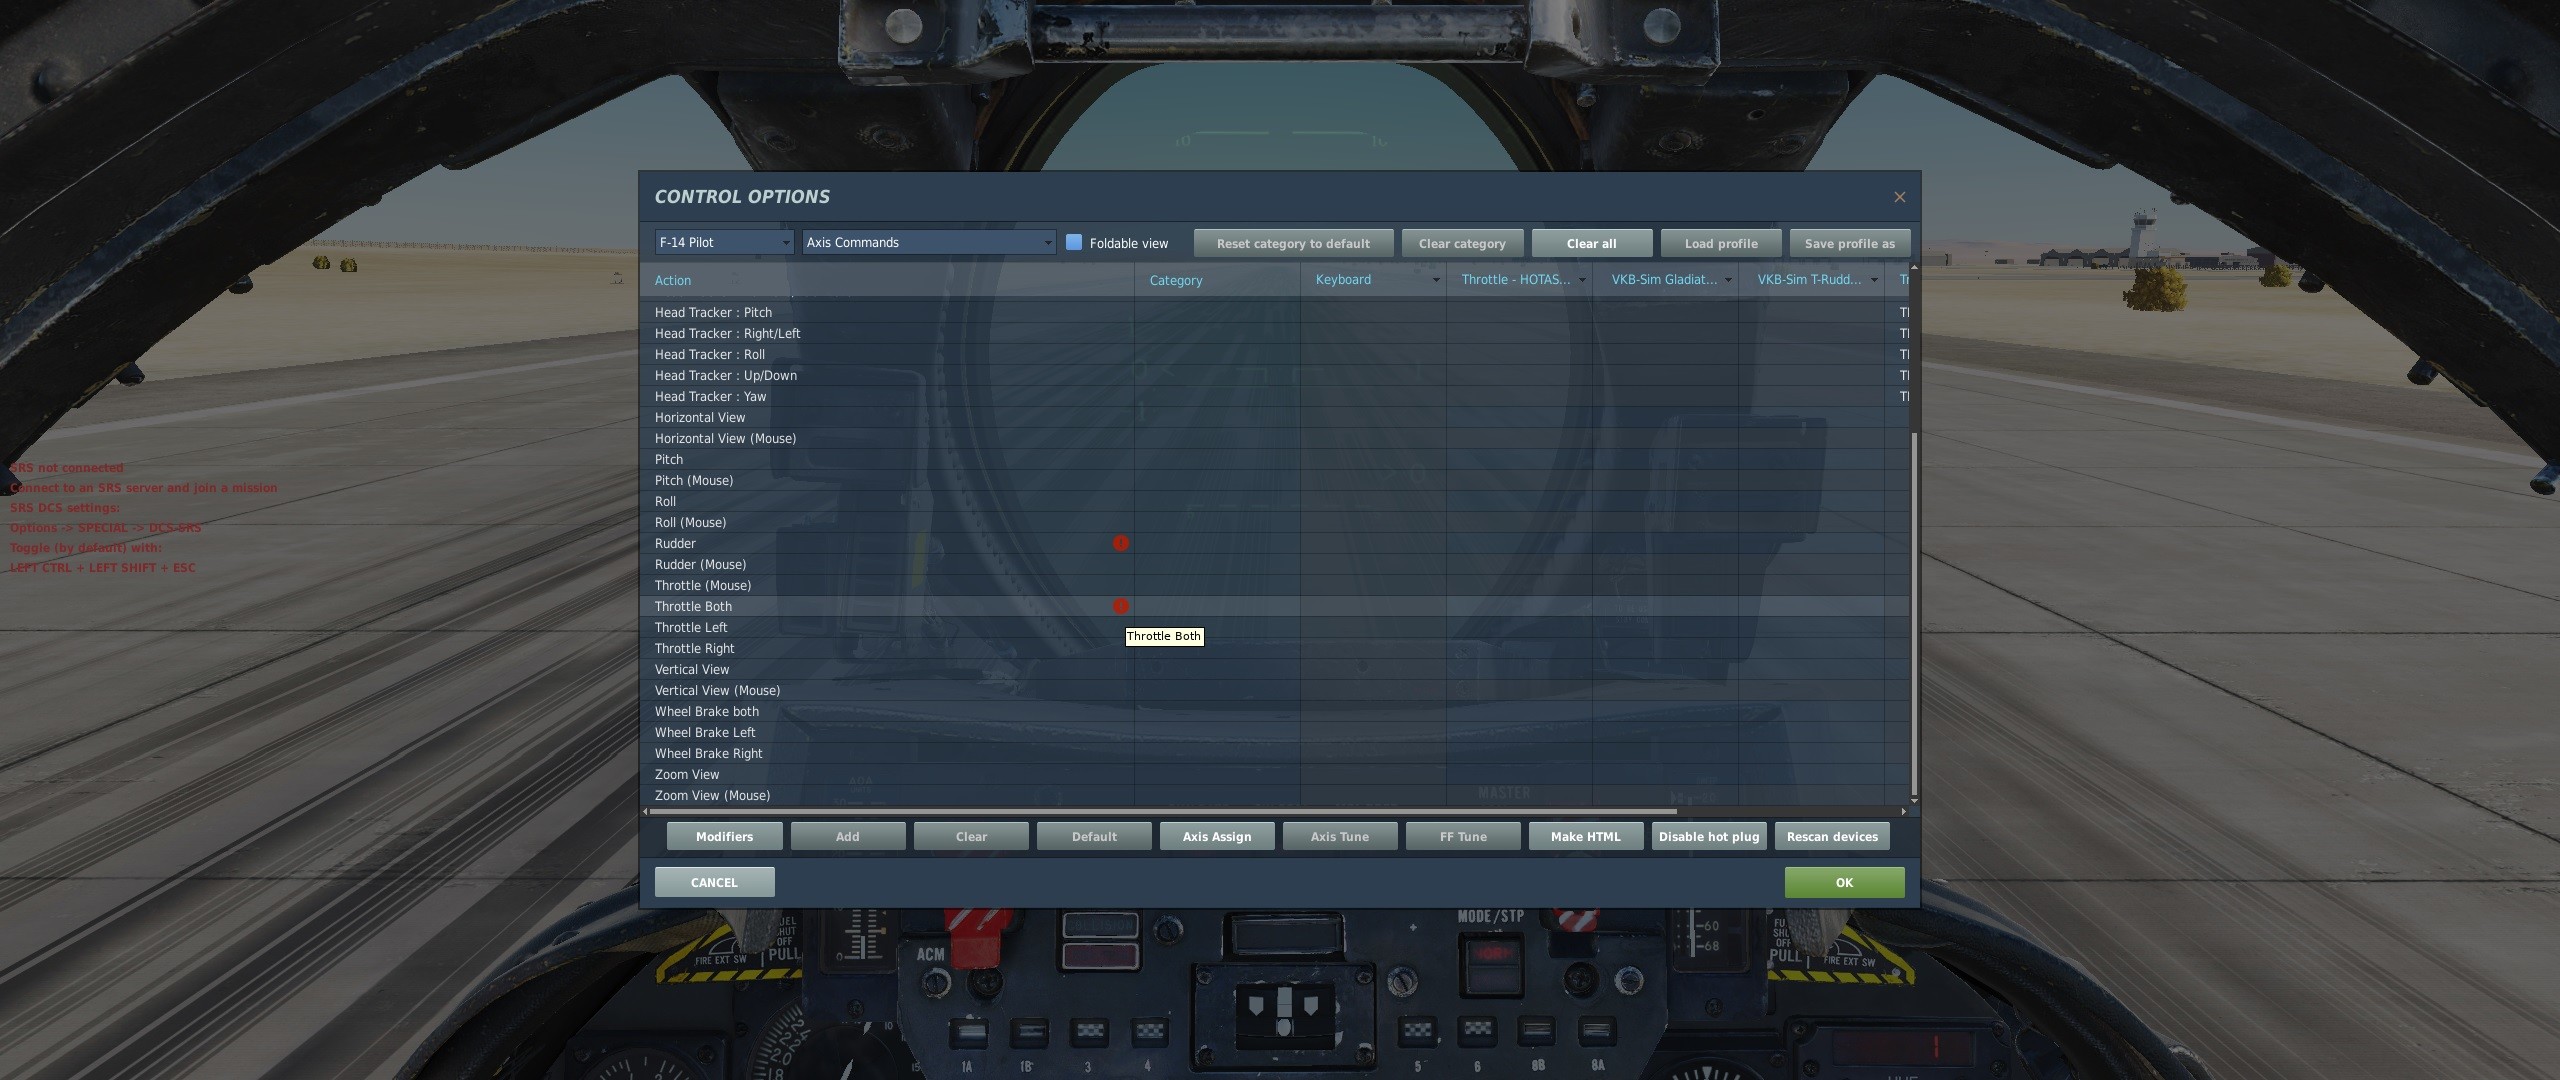Select the Head Tracker : Yaw row
Viewport: 2560px width, 1080px height.
pos(1275,396)
